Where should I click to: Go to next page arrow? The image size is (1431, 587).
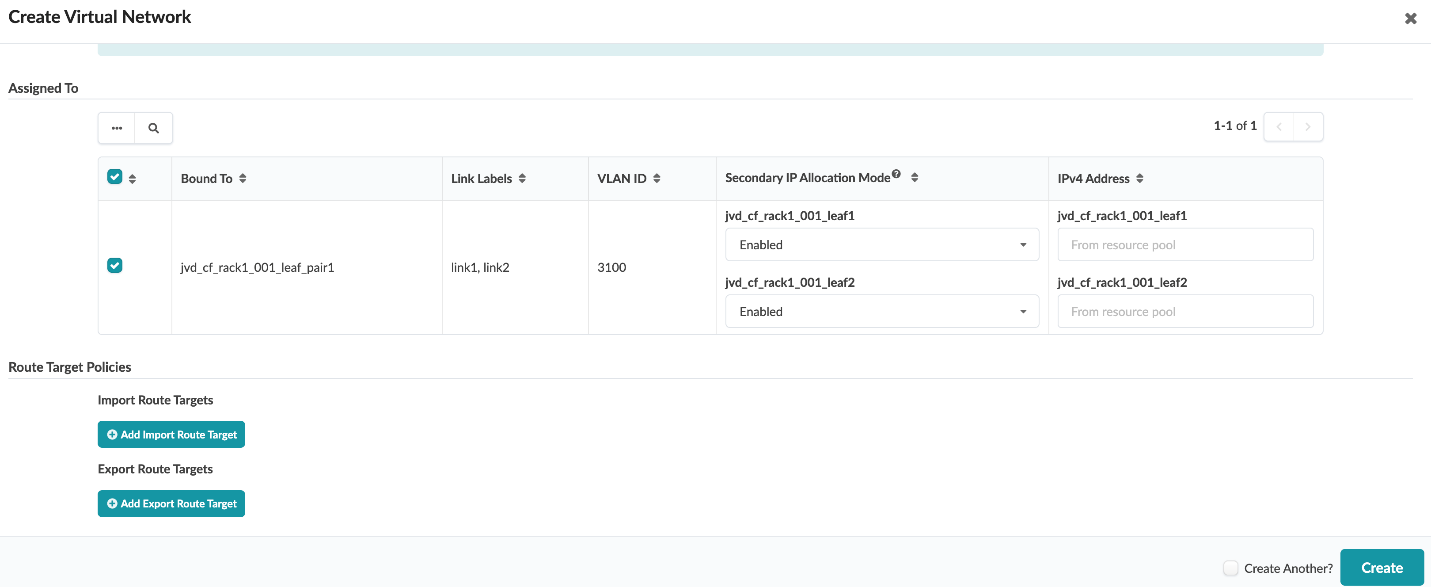[x=1308, y=127]
